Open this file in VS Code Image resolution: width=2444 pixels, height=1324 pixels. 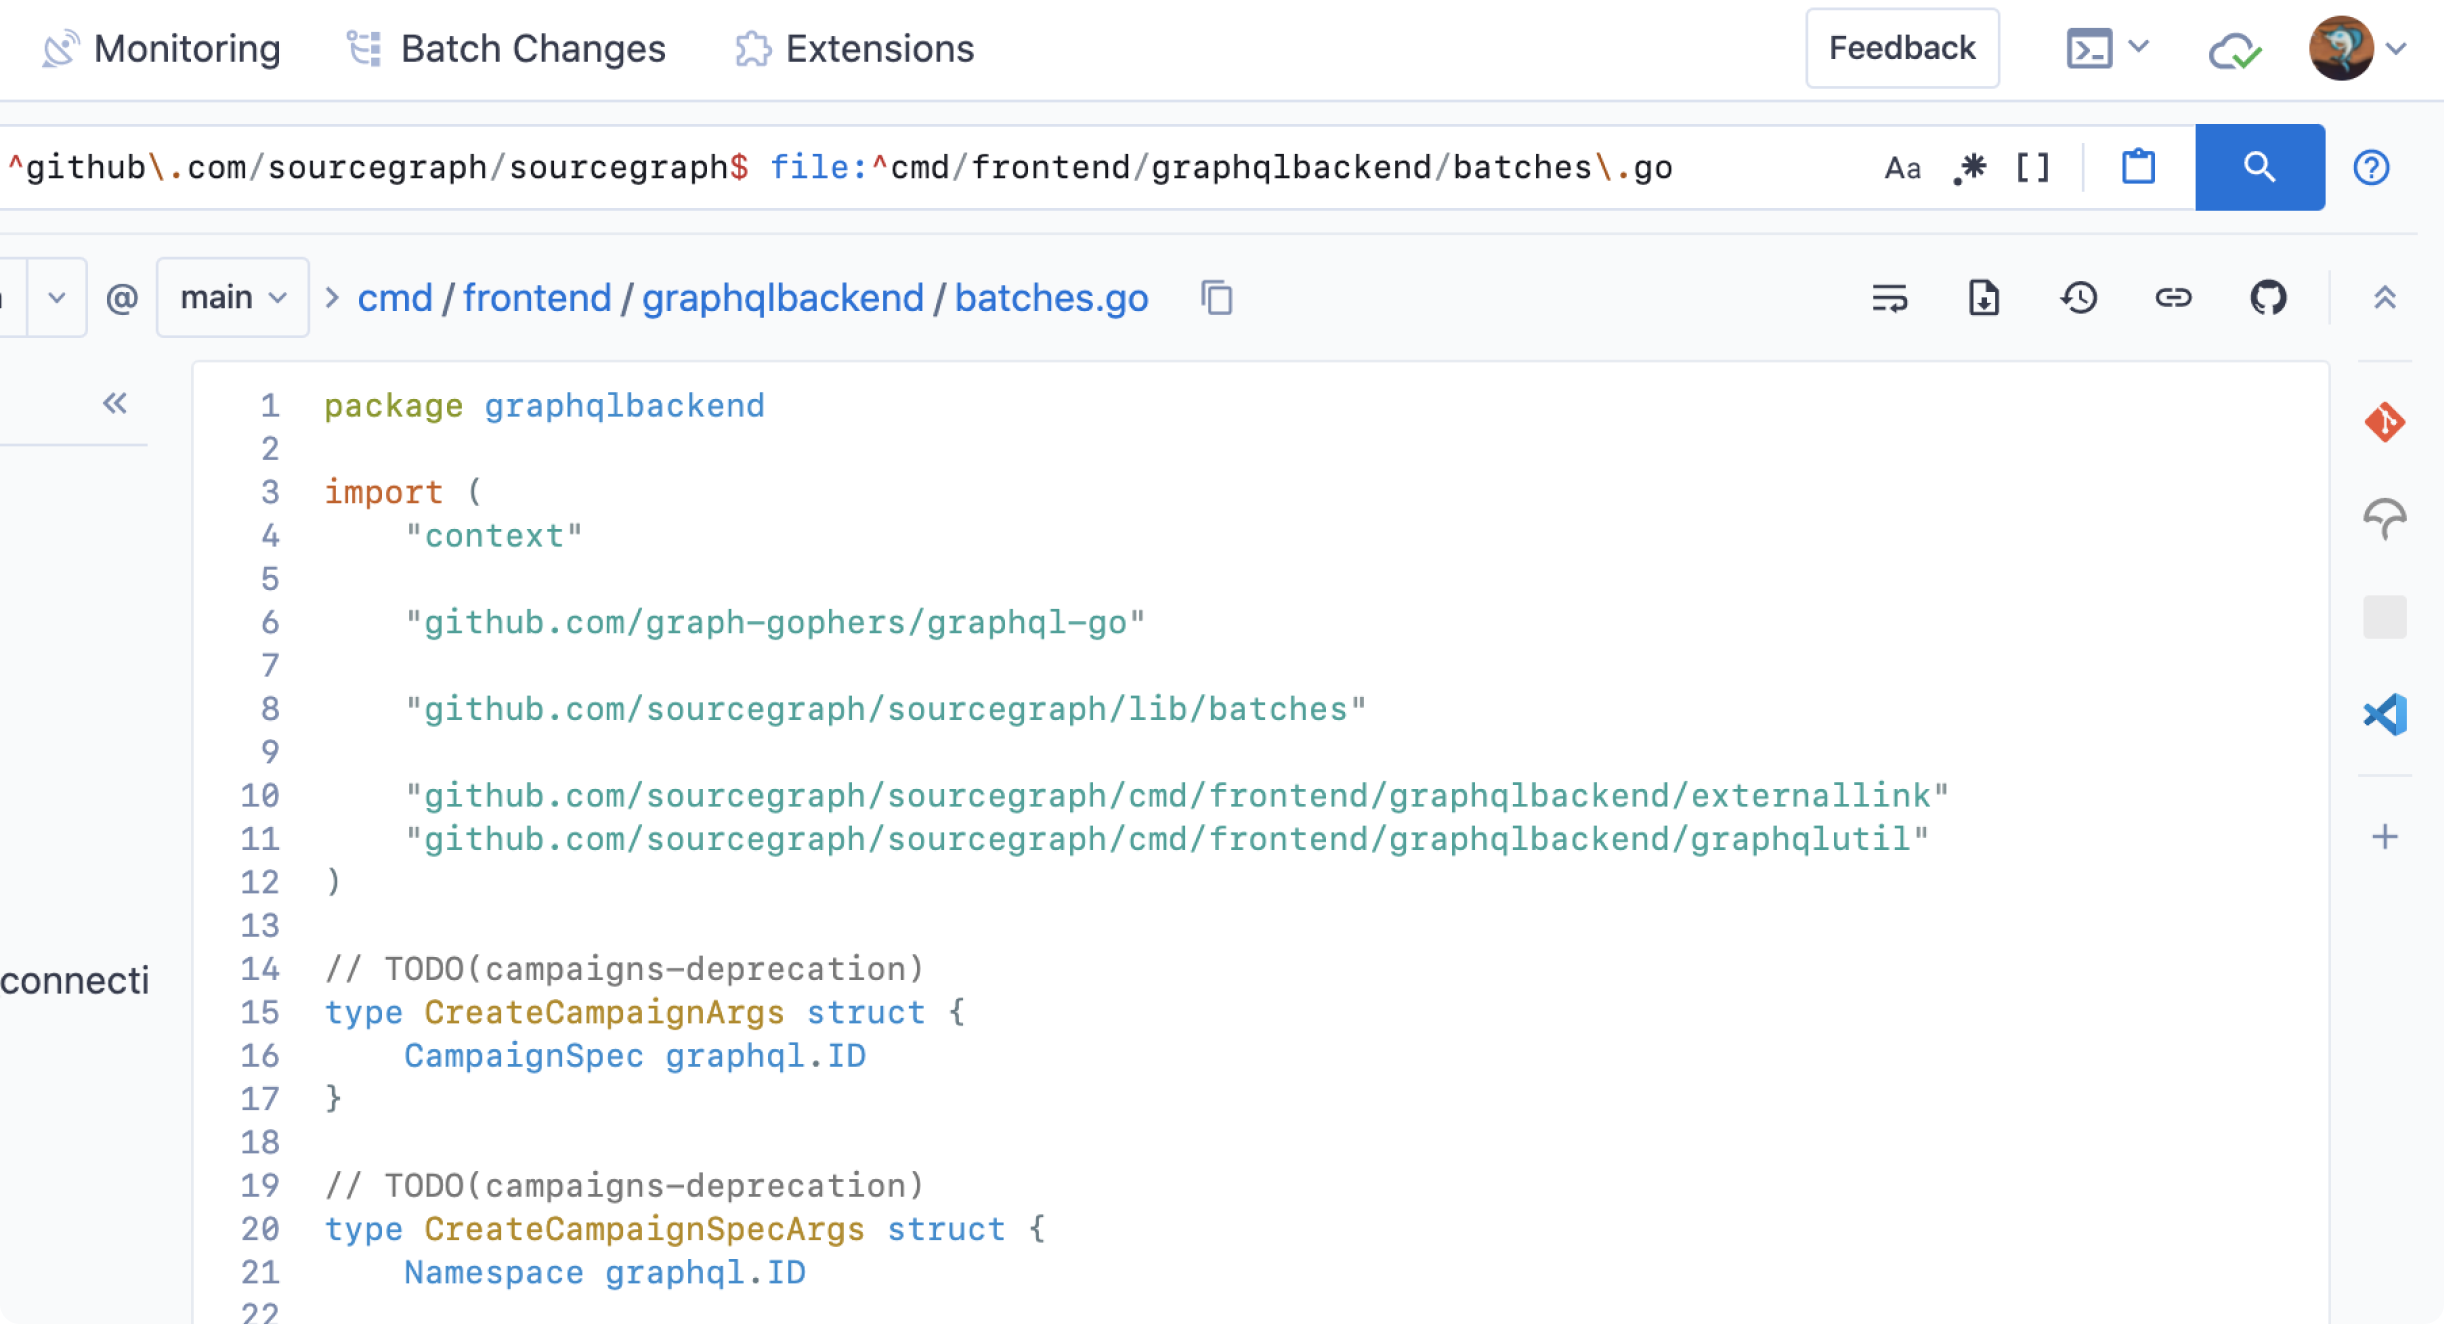pos(2387,713)
